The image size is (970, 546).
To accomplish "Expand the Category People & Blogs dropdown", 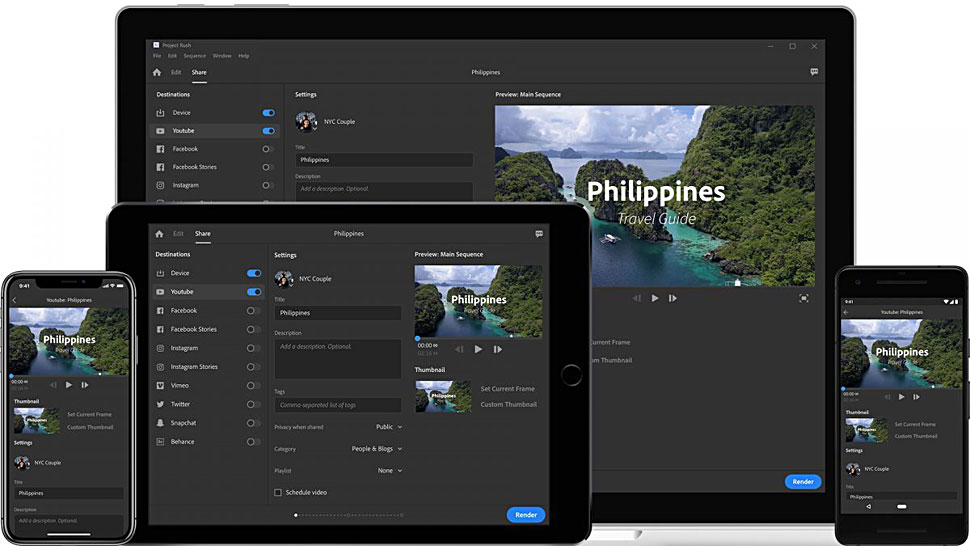I will (377, 449).
